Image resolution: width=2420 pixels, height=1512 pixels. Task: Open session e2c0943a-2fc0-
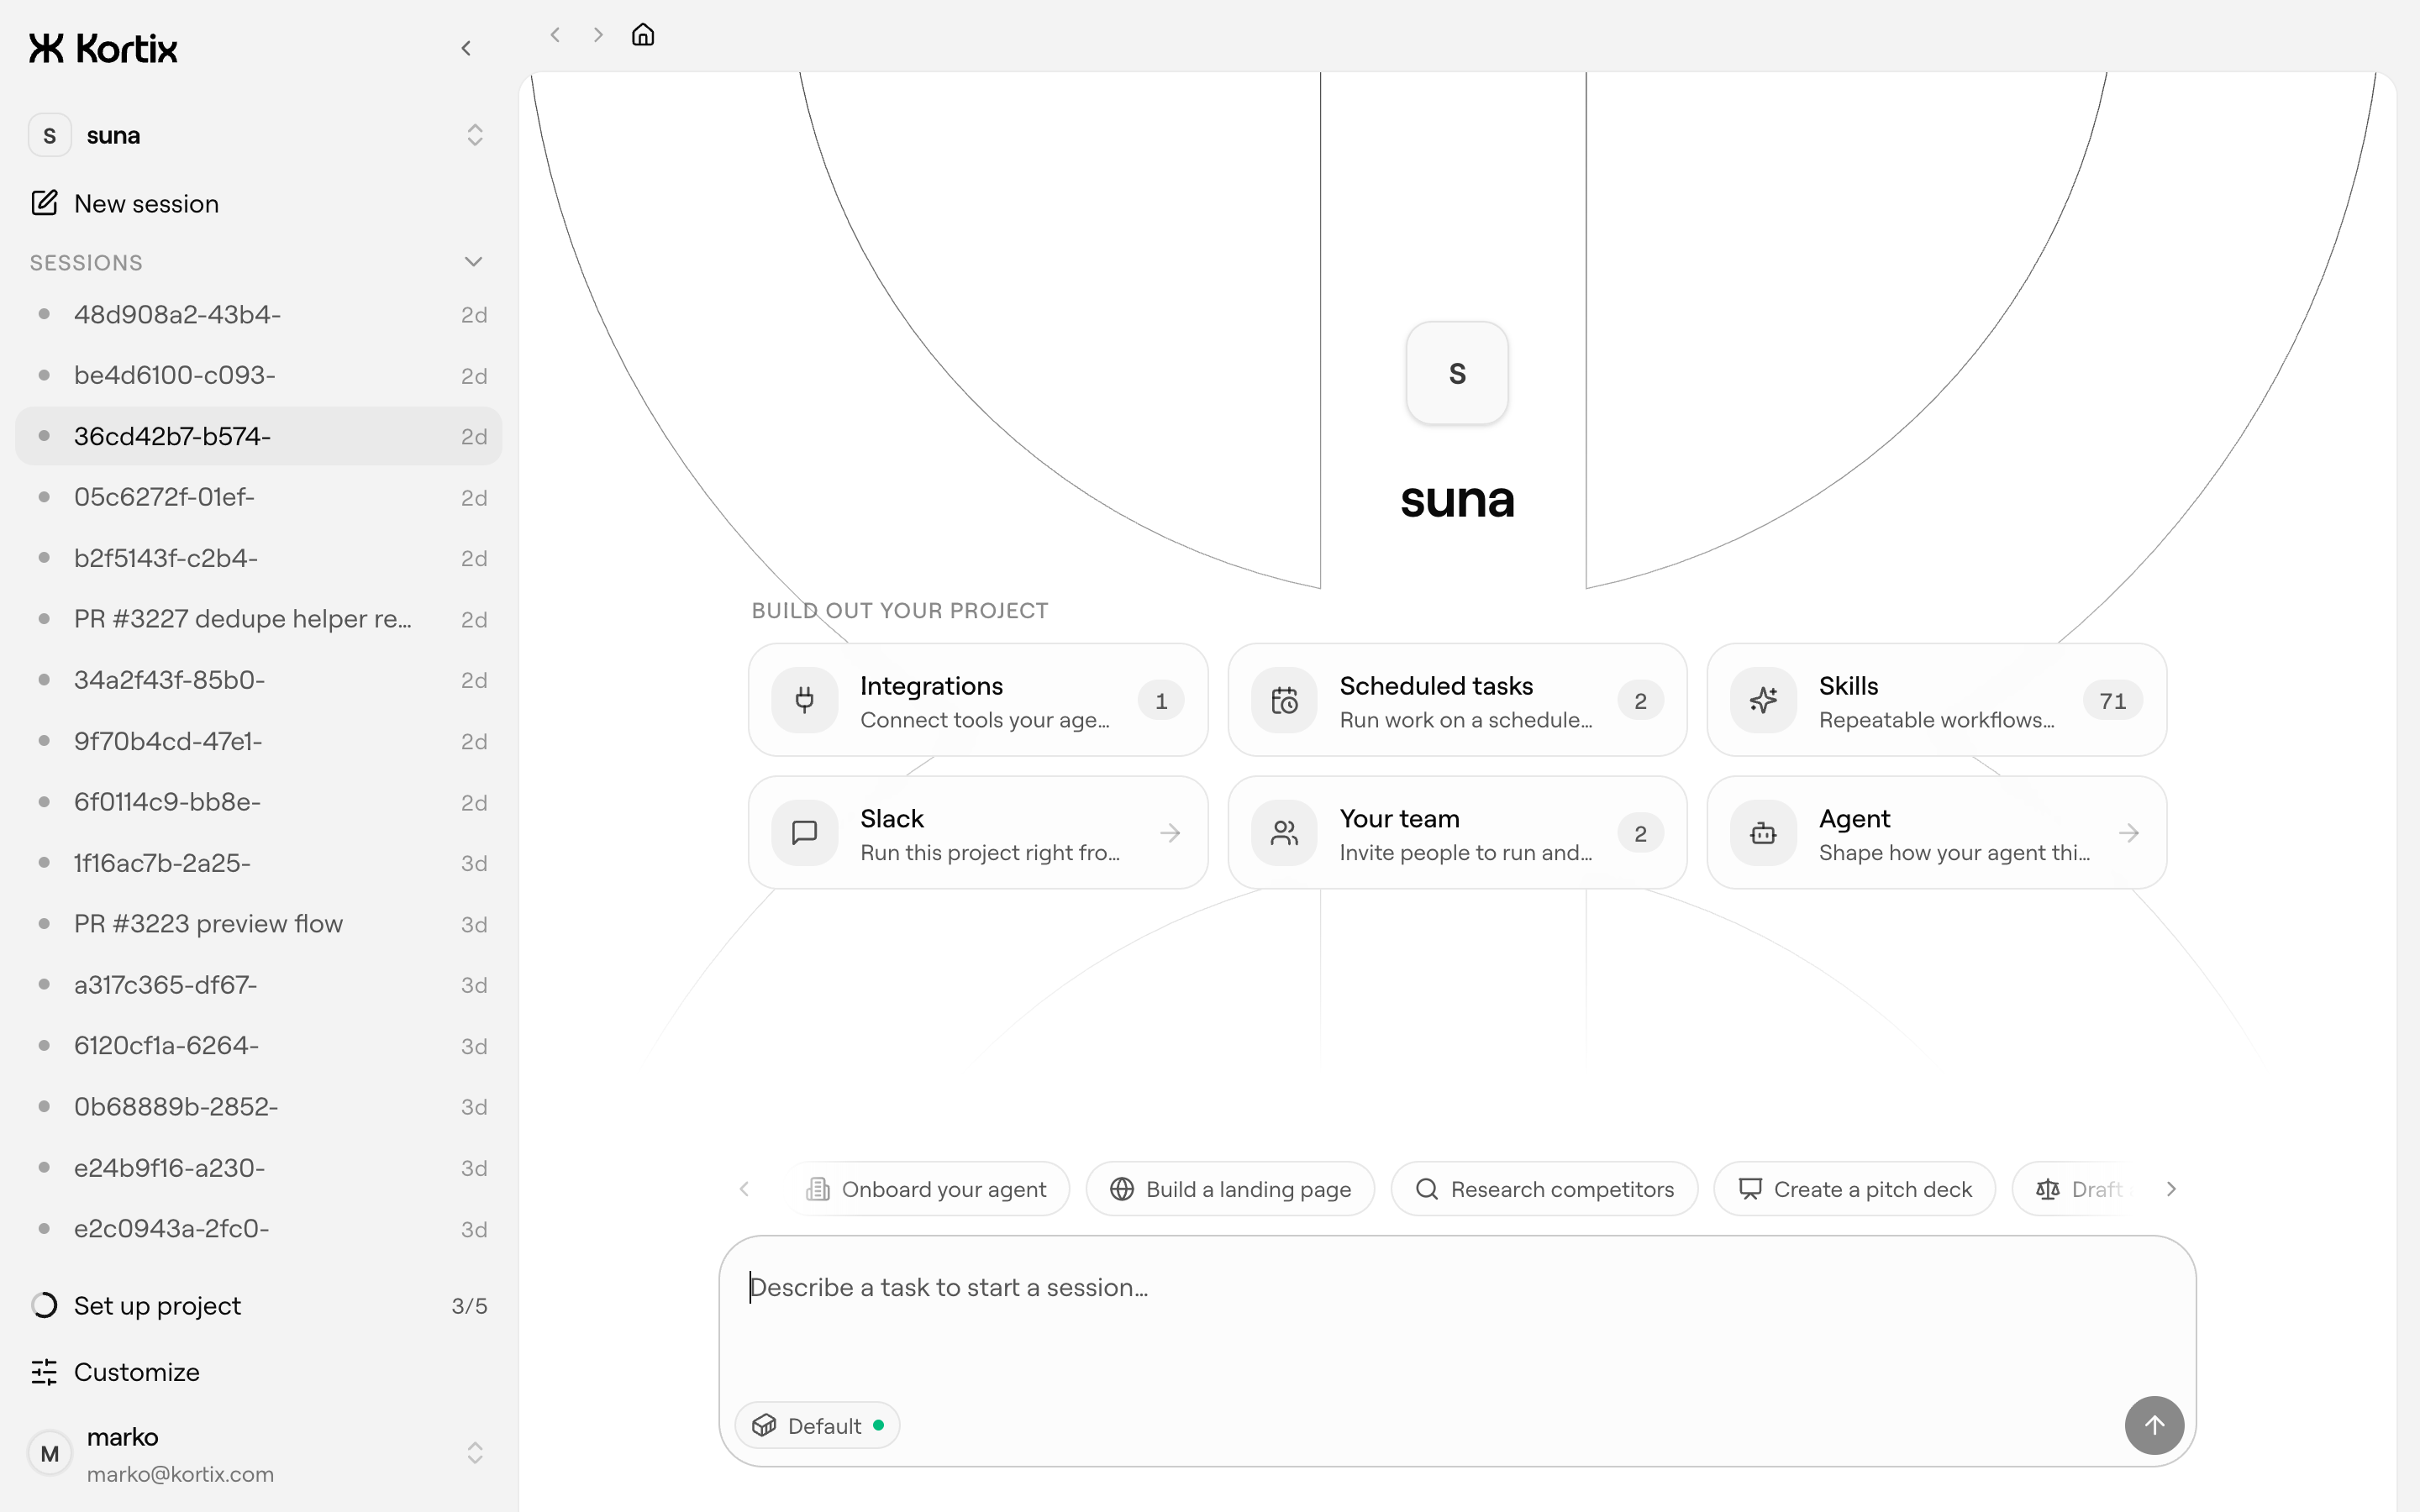pos(258,1230)
